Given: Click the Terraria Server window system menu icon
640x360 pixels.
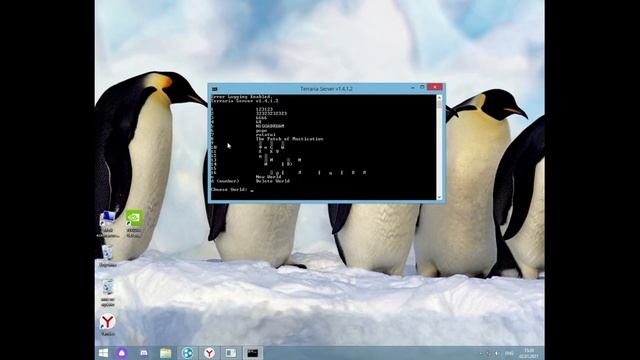Looking at the screenshot, I should click(215, 89).
